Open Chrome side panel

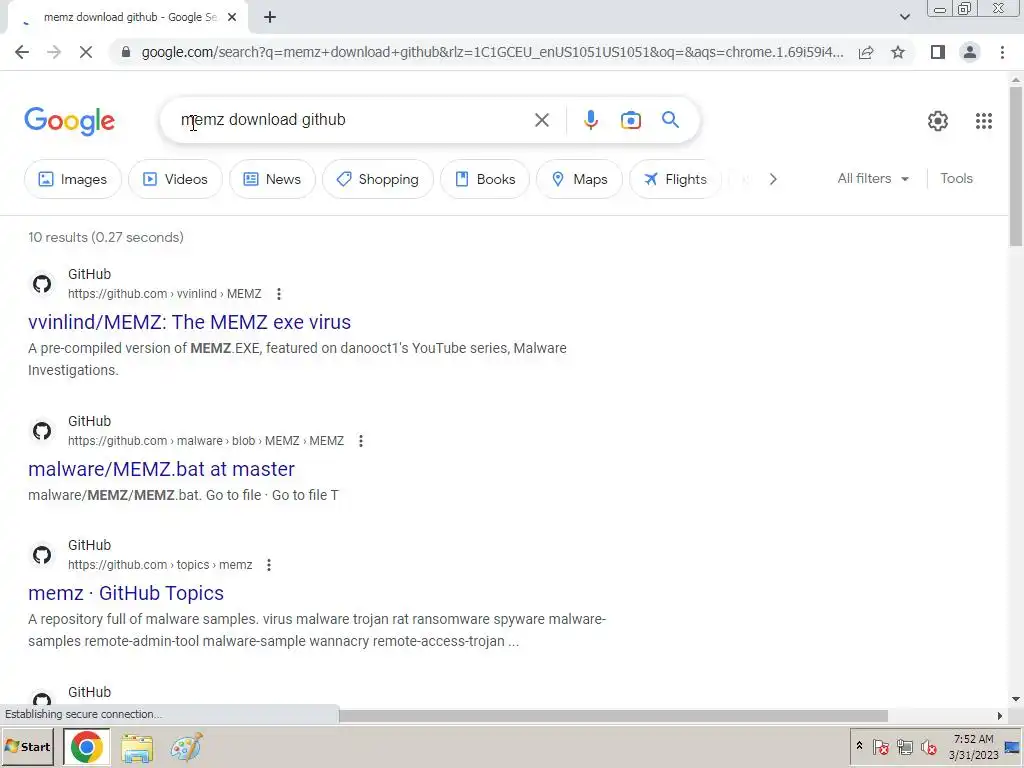coord(938,52)
